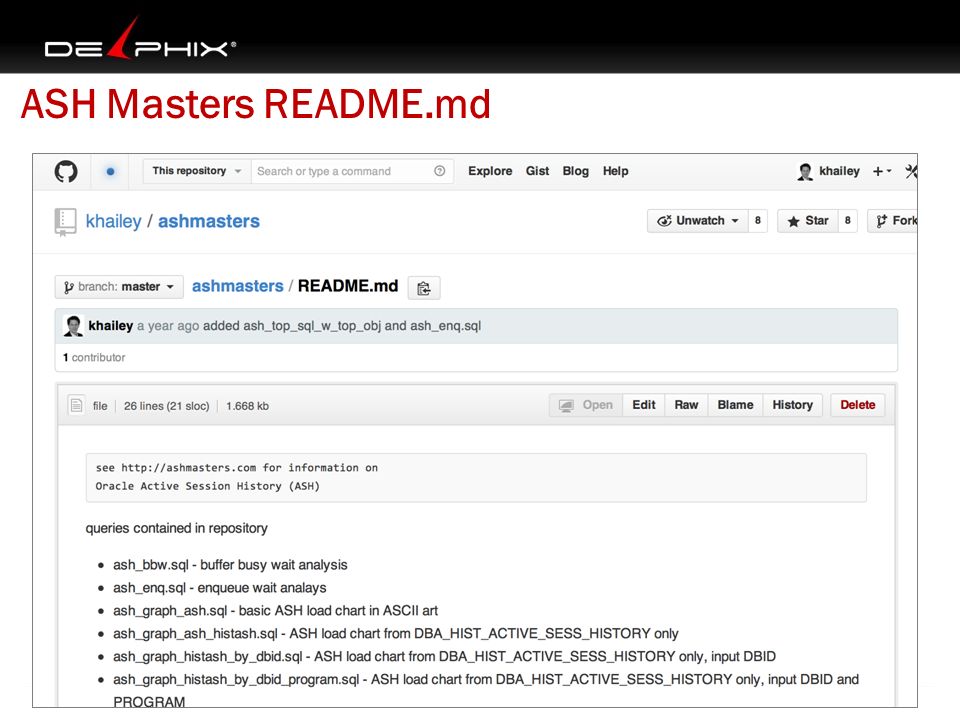Open the khailey profile username in the header
This screenshot has height=720, width=960.
click(x=839, y=171)
